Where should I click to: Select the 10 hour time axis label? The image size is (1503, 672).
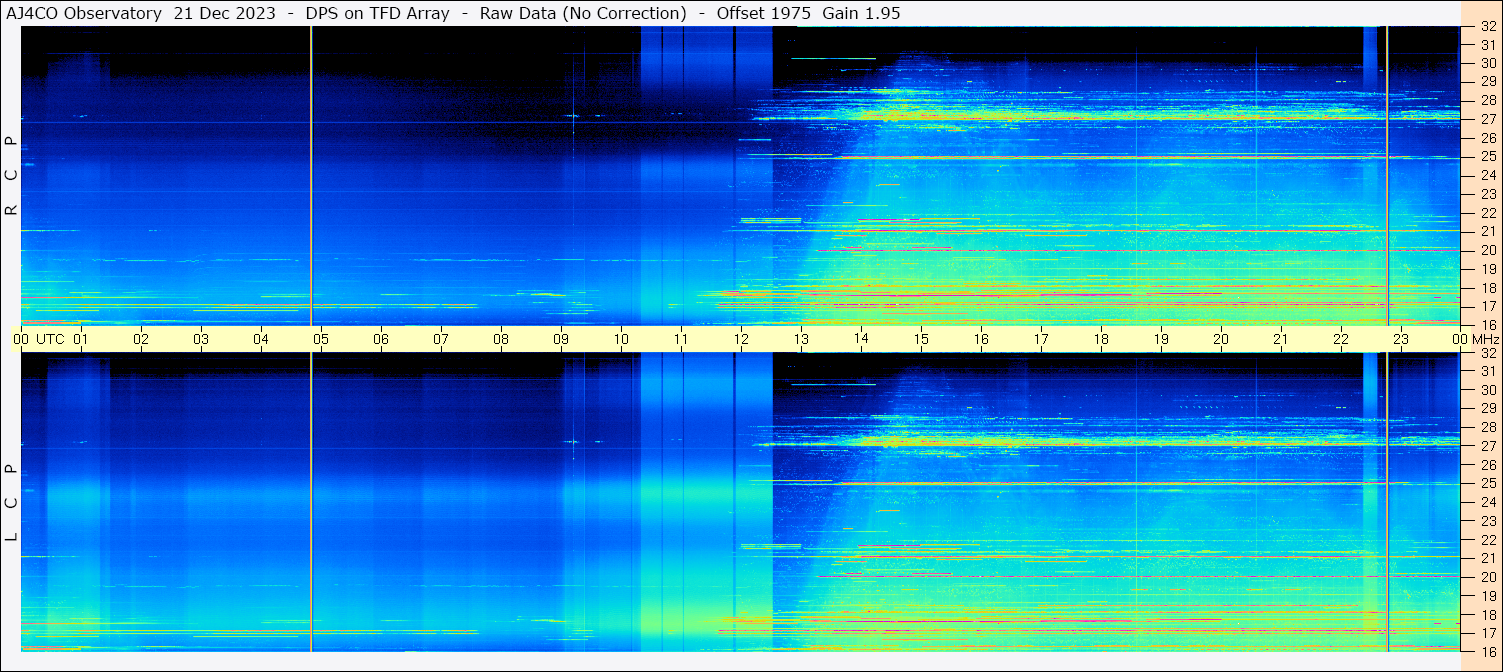click(621, 339)
